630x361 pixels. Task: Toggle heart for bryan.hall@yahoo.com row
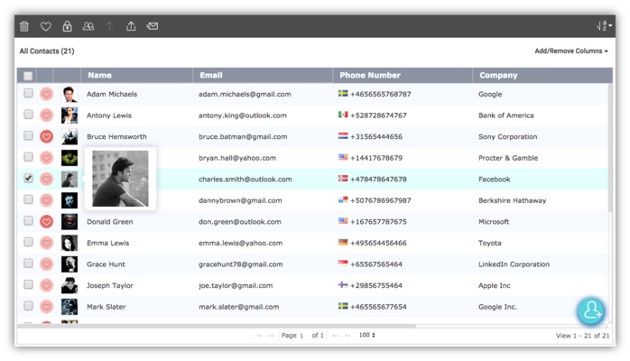(47, 158)
